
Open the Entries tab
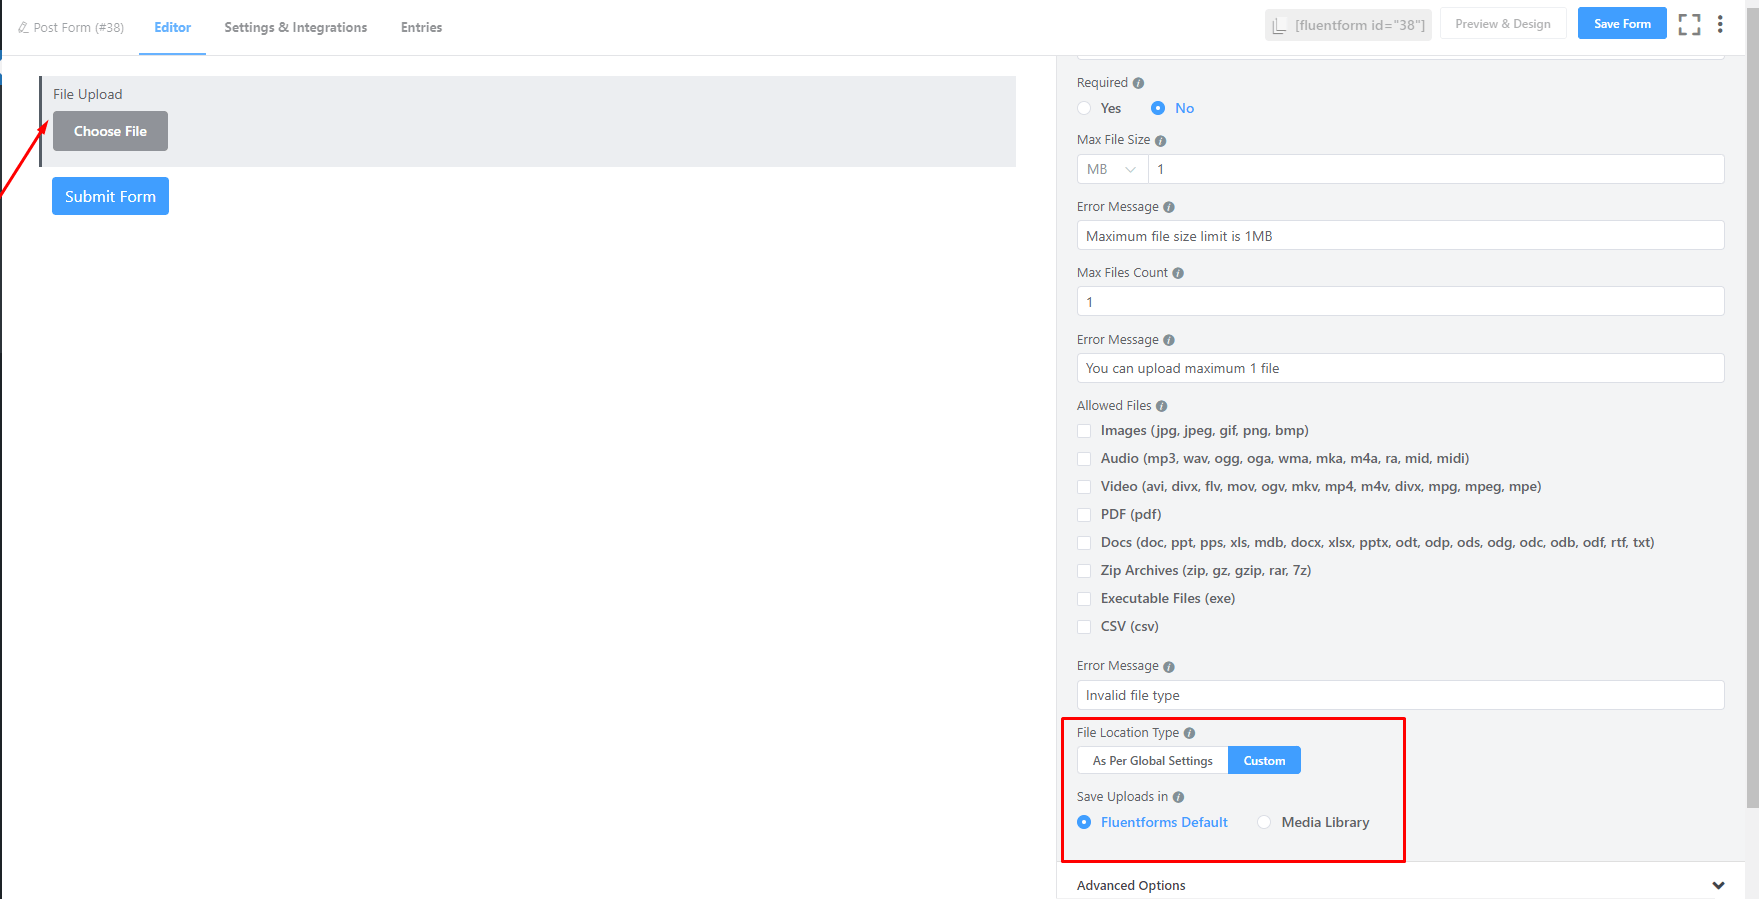[421, 28]
